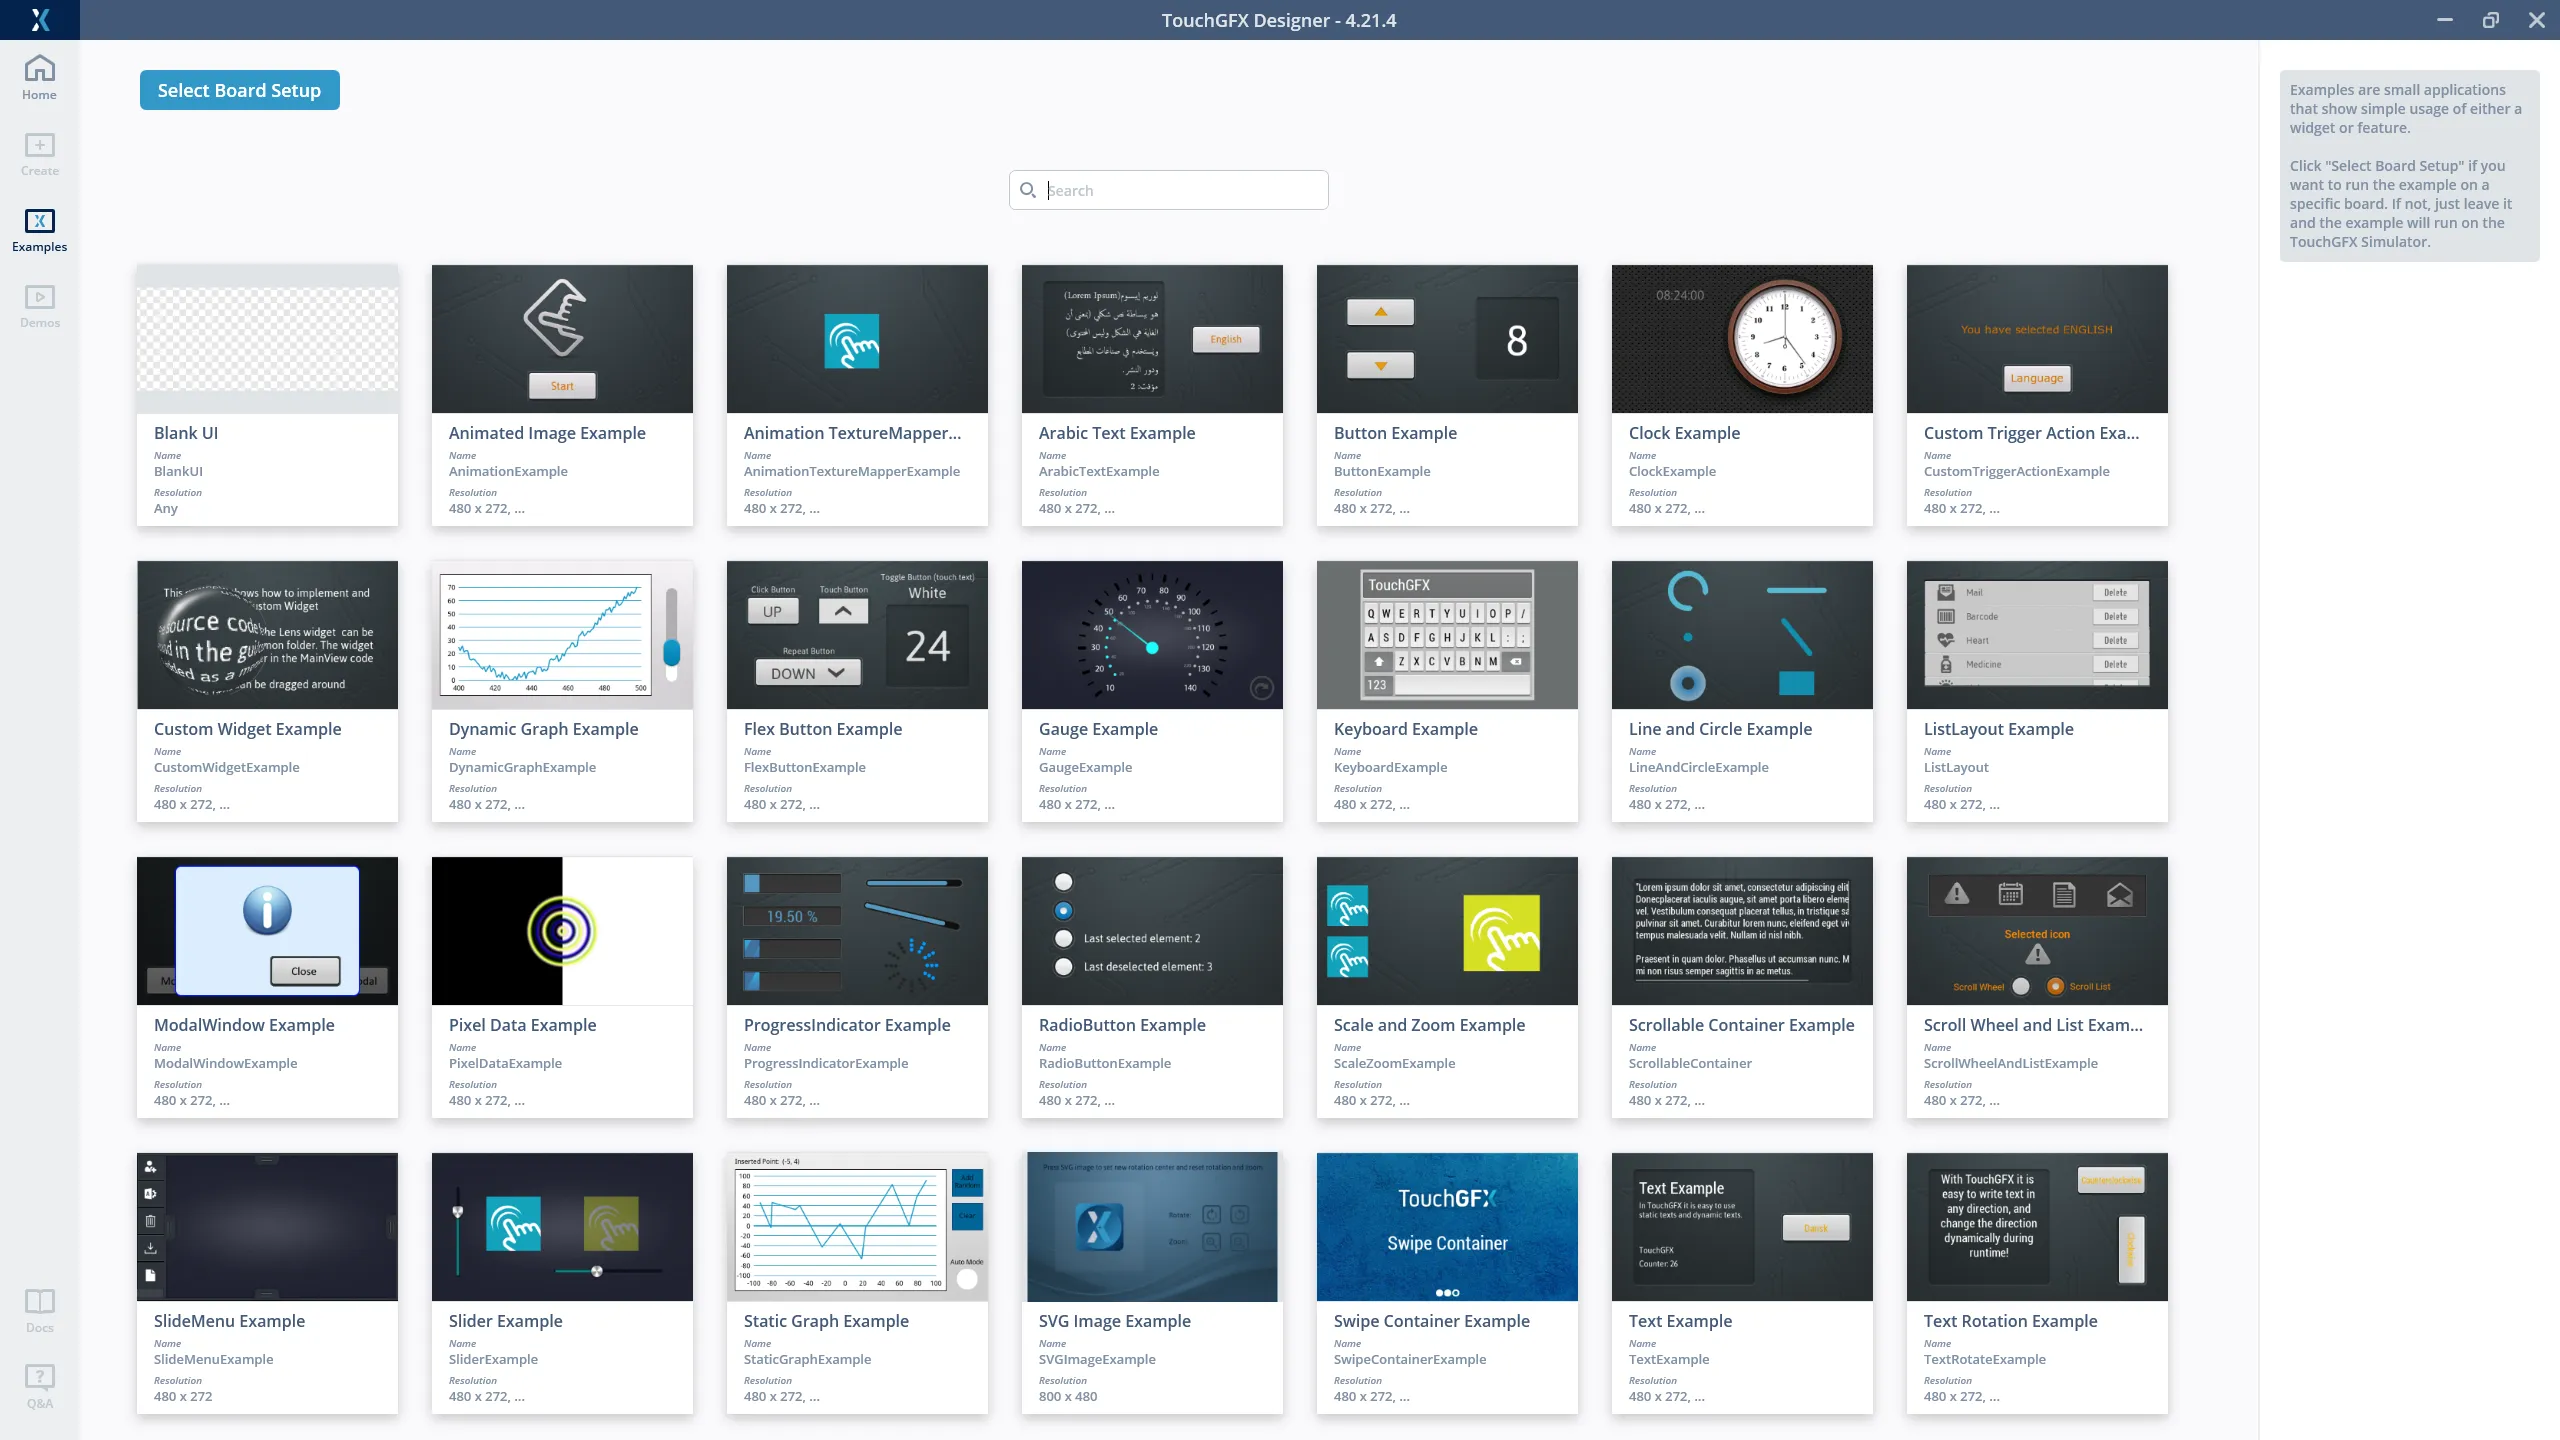Click the Home icon in sidebar
The height and width of the screenshot is (1440, 2560).
click(x=39, y=68)
